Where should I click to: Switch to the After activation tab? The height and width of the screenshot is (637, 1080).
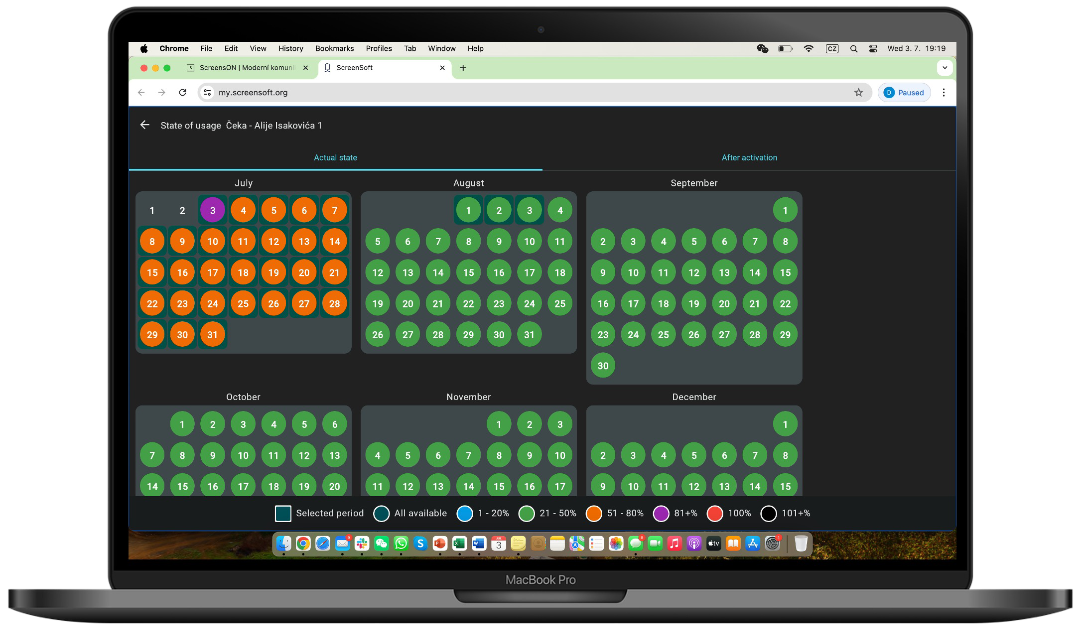(749, 158)
